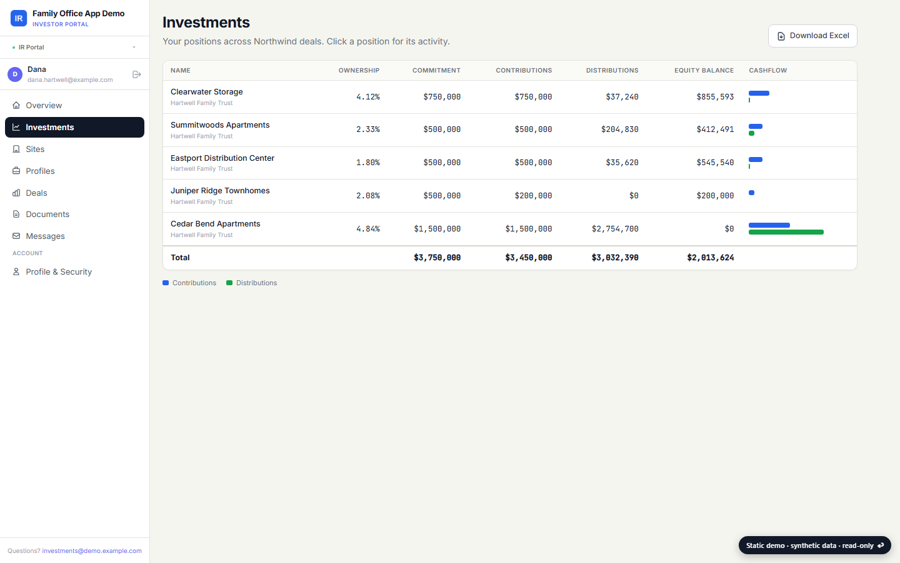This screenshot has width=900, height=563.
Task: Click the $2,013,624 total equity balance
Action: click(711, 258)
